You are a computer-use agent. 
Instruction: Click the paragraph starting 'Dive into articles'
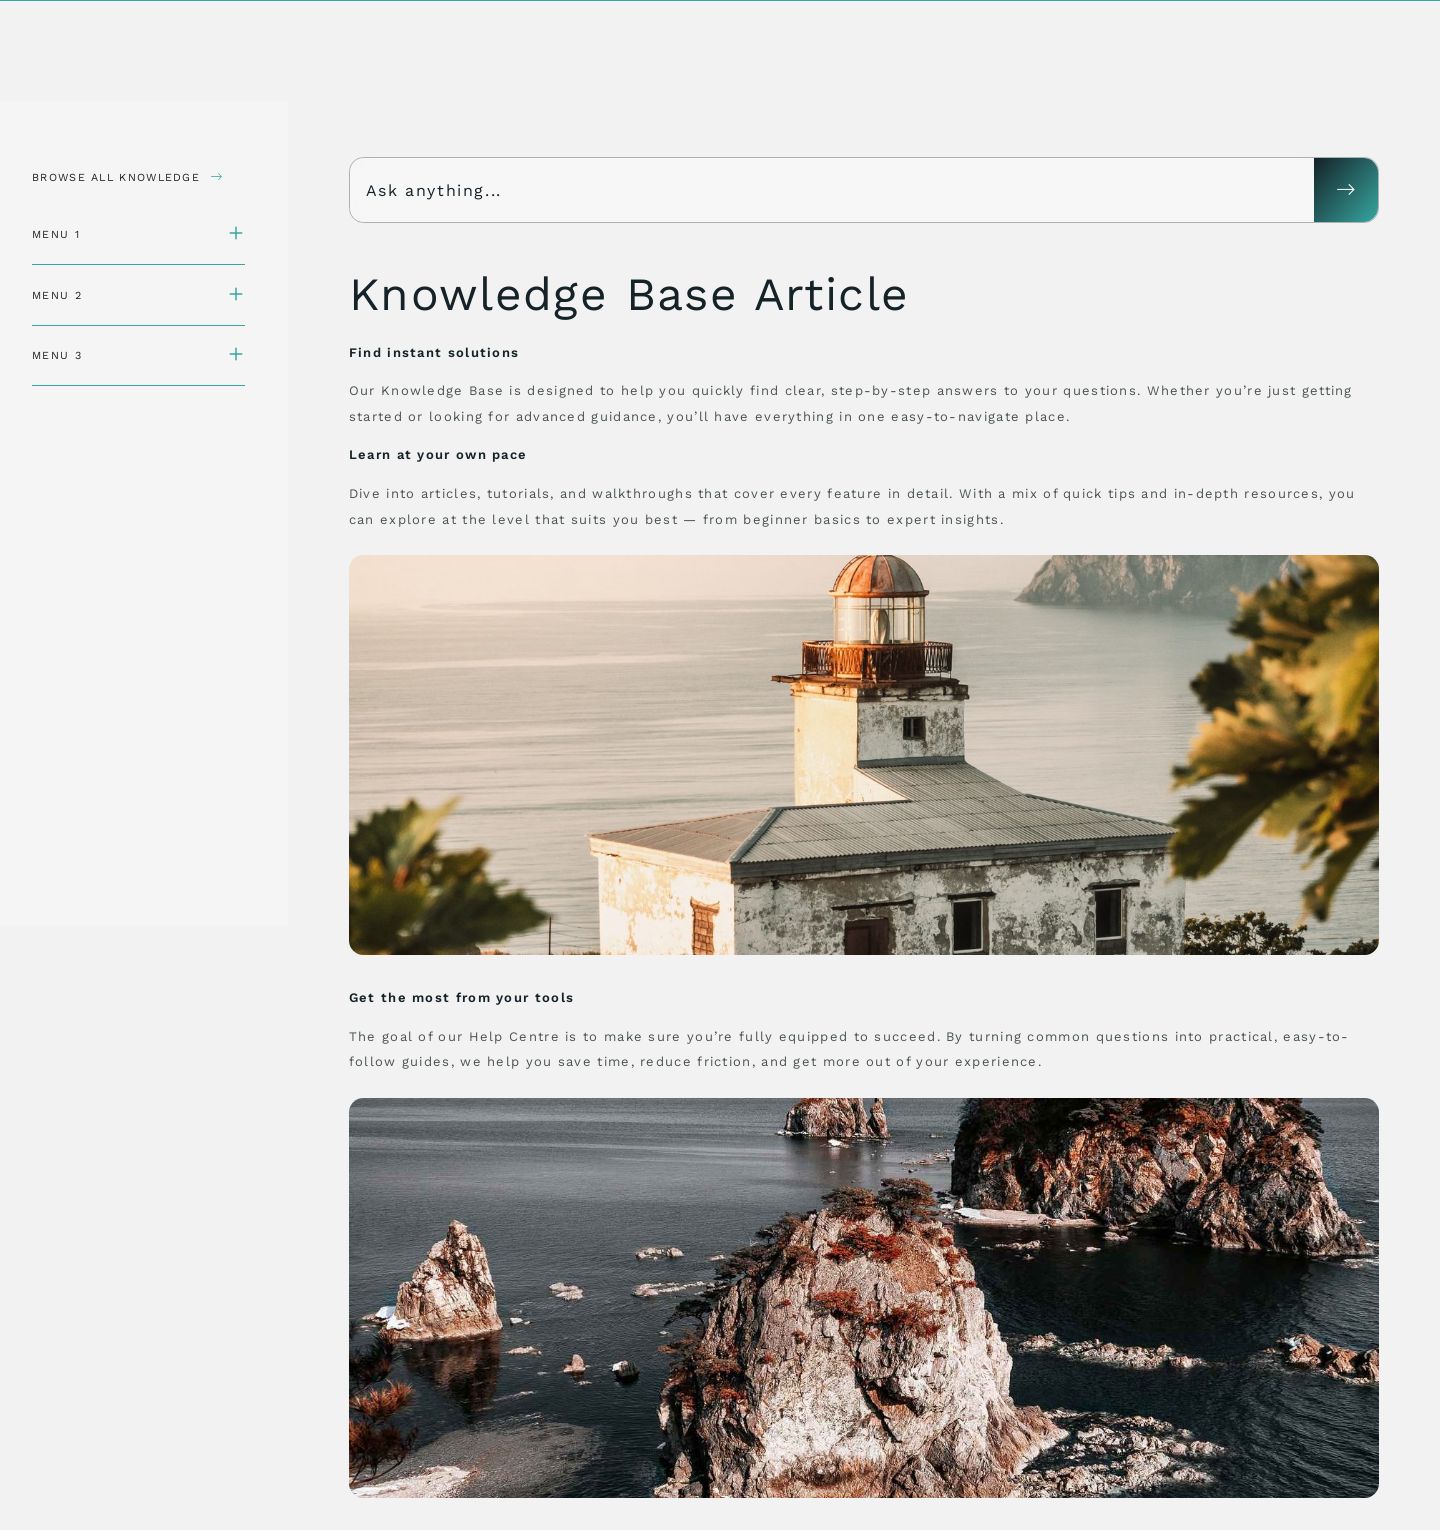pos(850,507)
